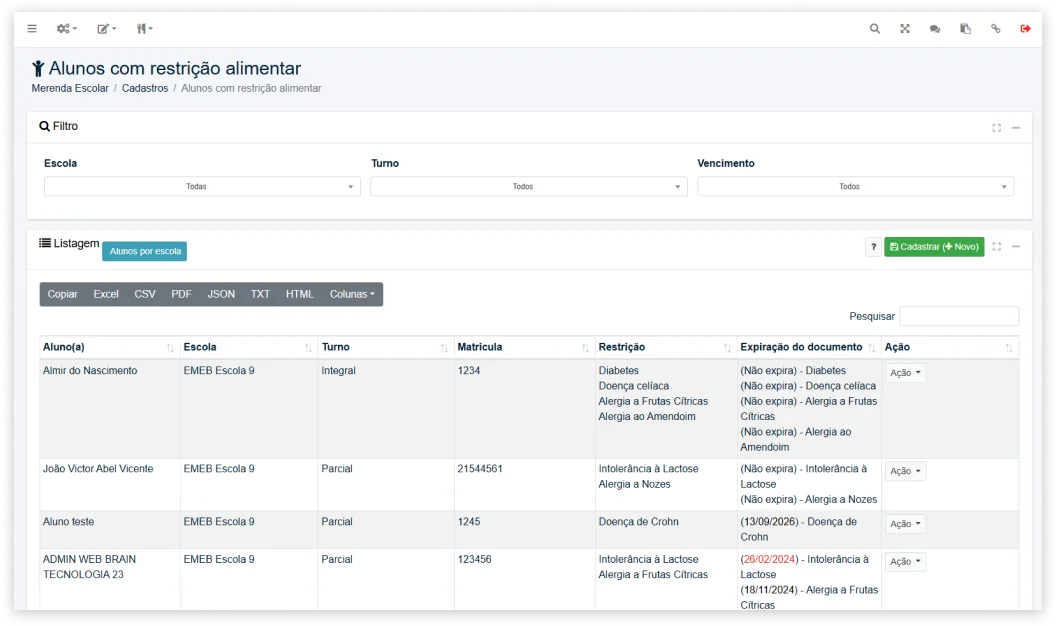Copy table with the Copiar button

pyautogui.click(x=63, y=294)
